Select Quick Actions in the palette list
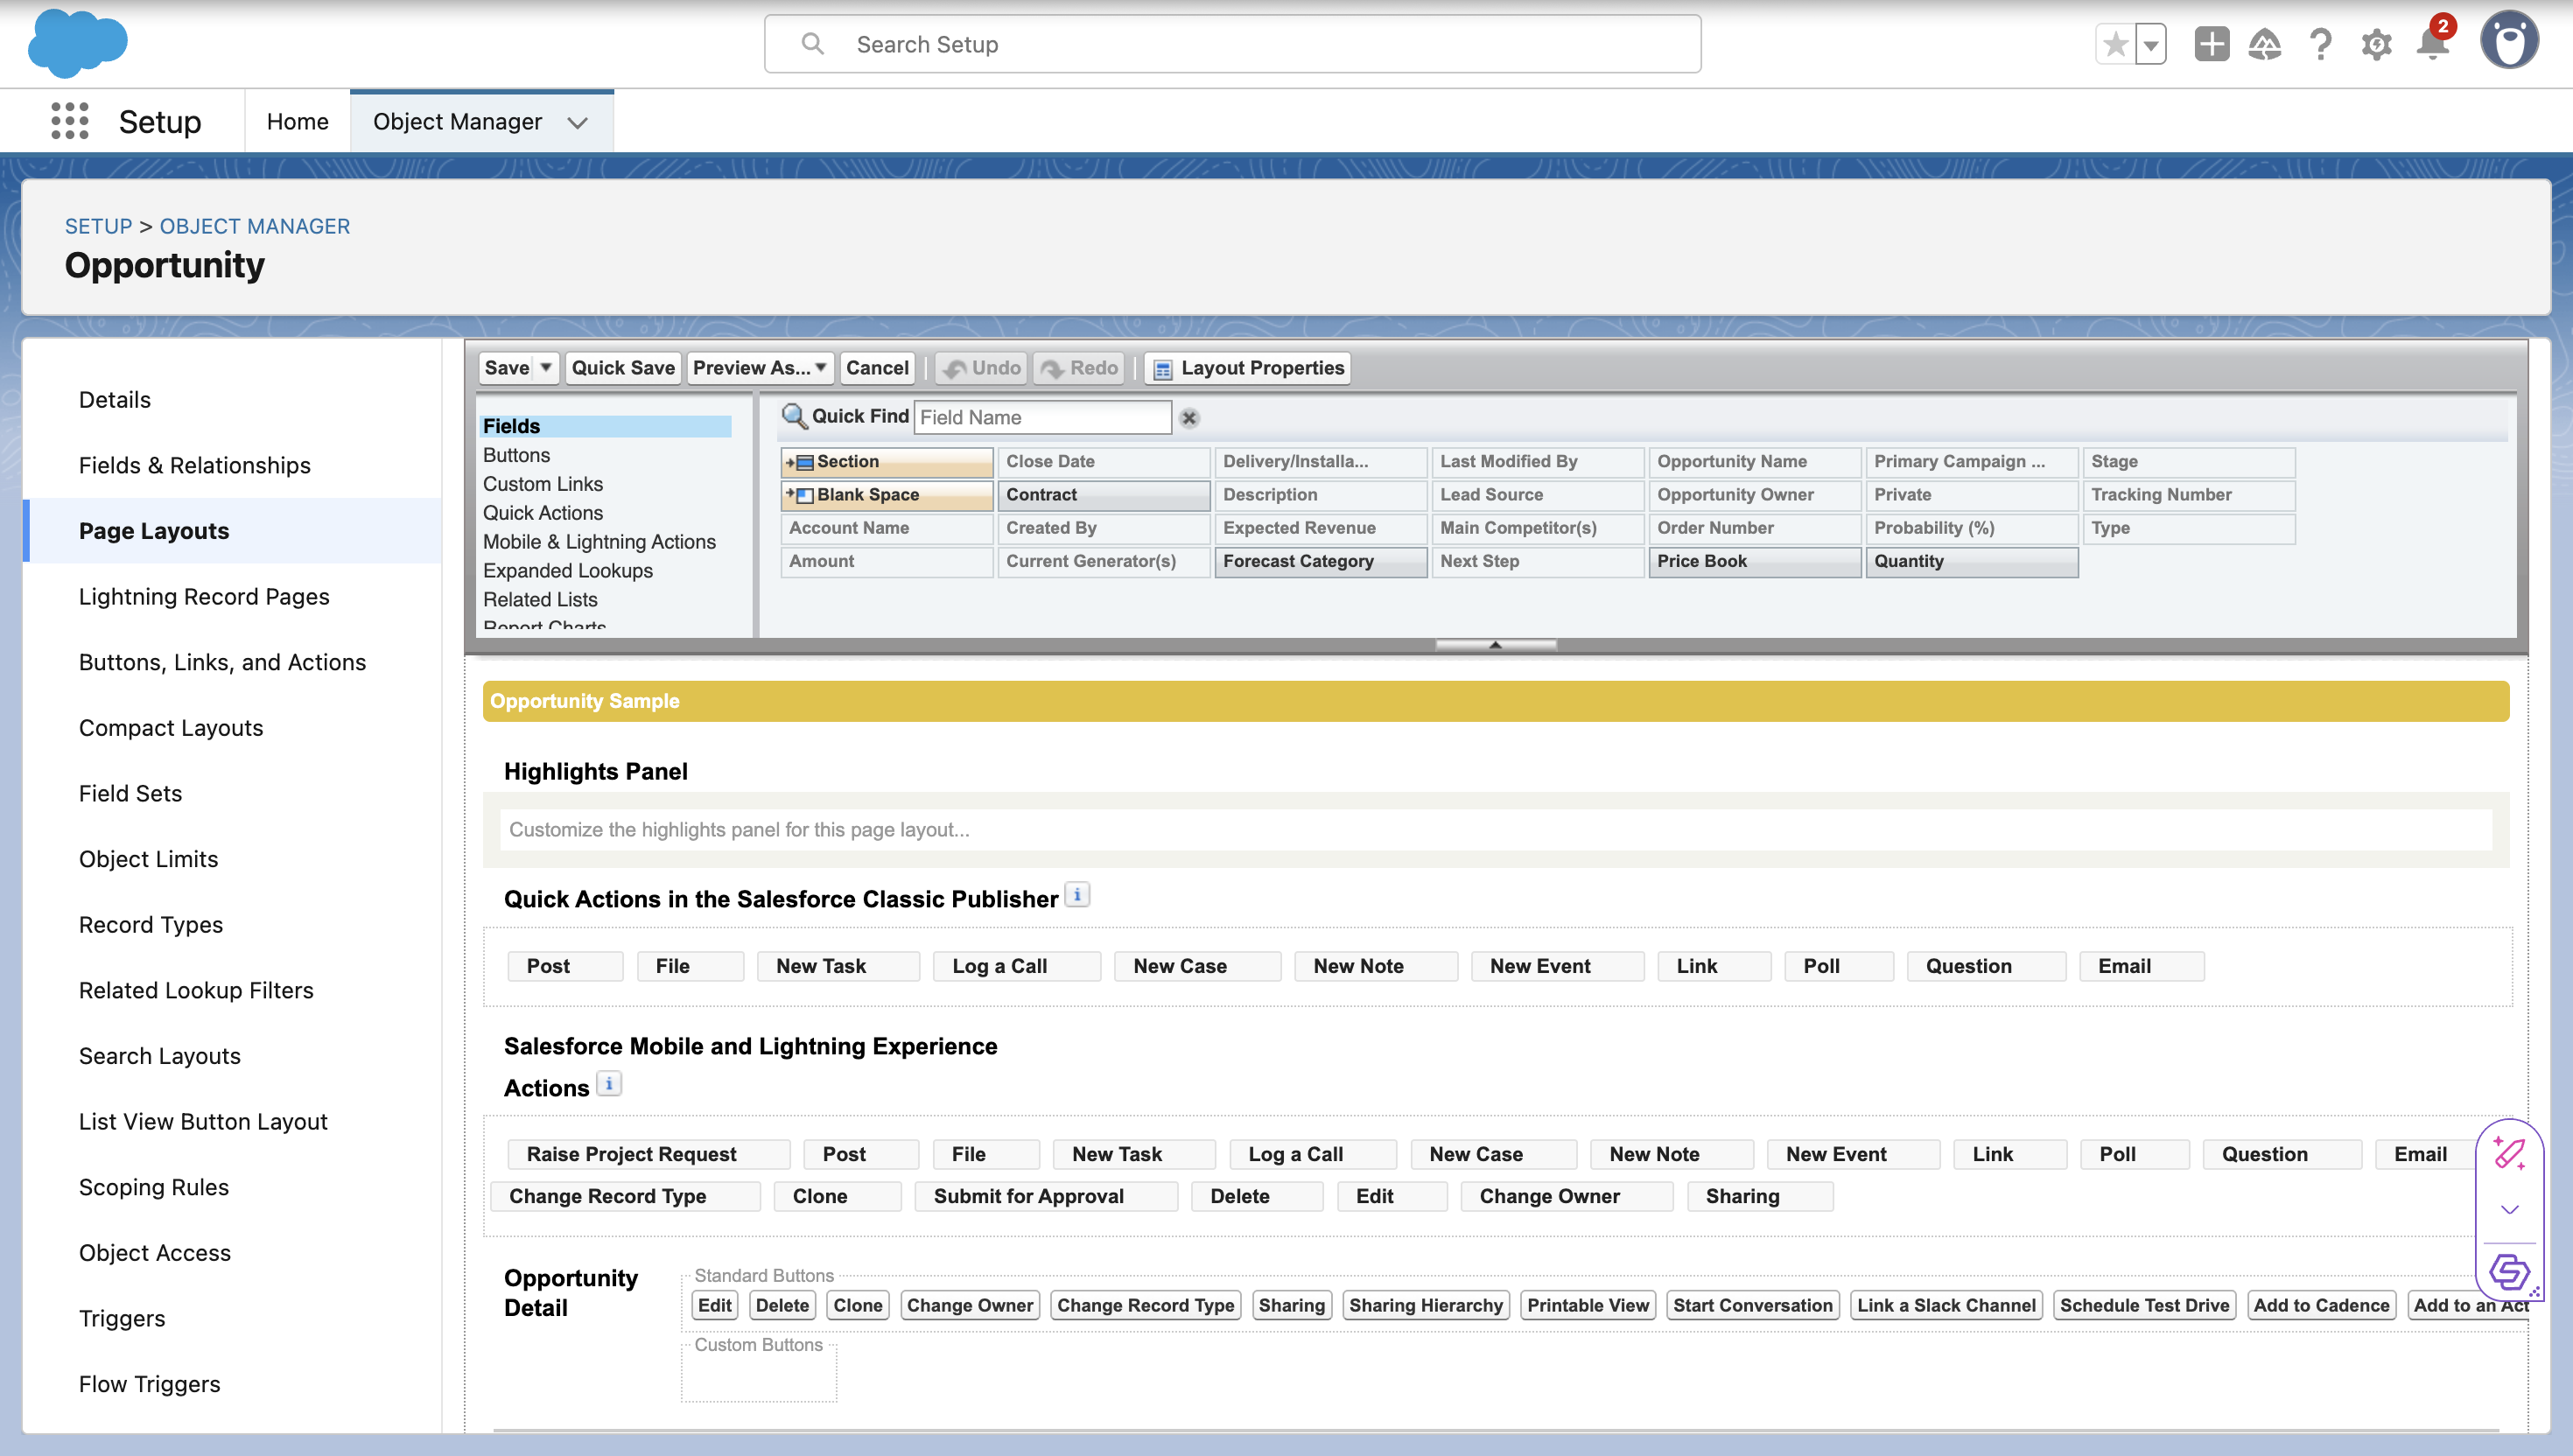This screenshot has width=2573, height=1456. point(543,513)
